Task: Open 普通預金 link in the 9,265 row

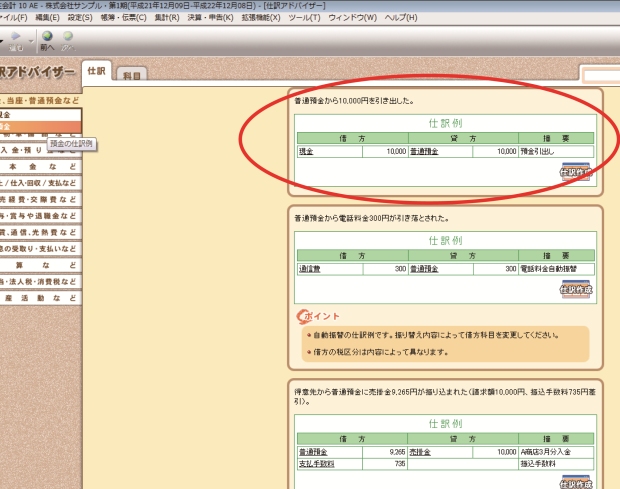Action: (x=313, y=452)
